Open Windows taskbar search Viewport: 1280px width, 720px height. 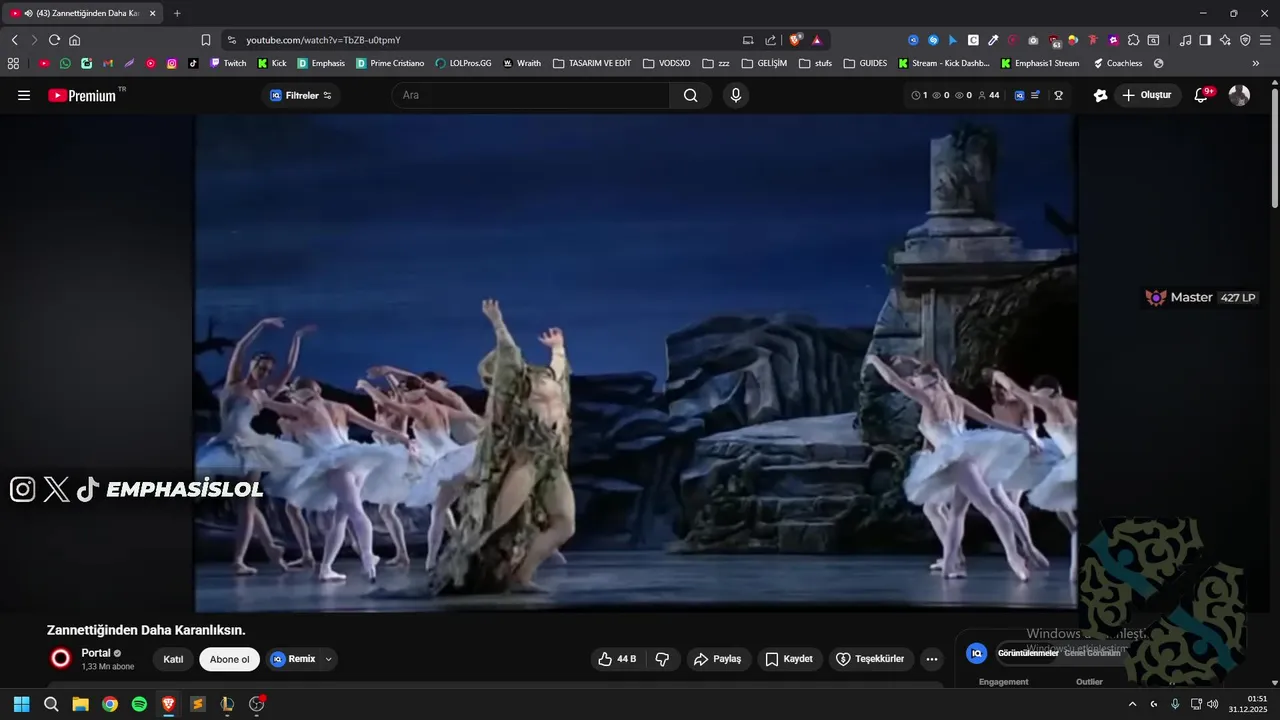[x=51, y=704]
